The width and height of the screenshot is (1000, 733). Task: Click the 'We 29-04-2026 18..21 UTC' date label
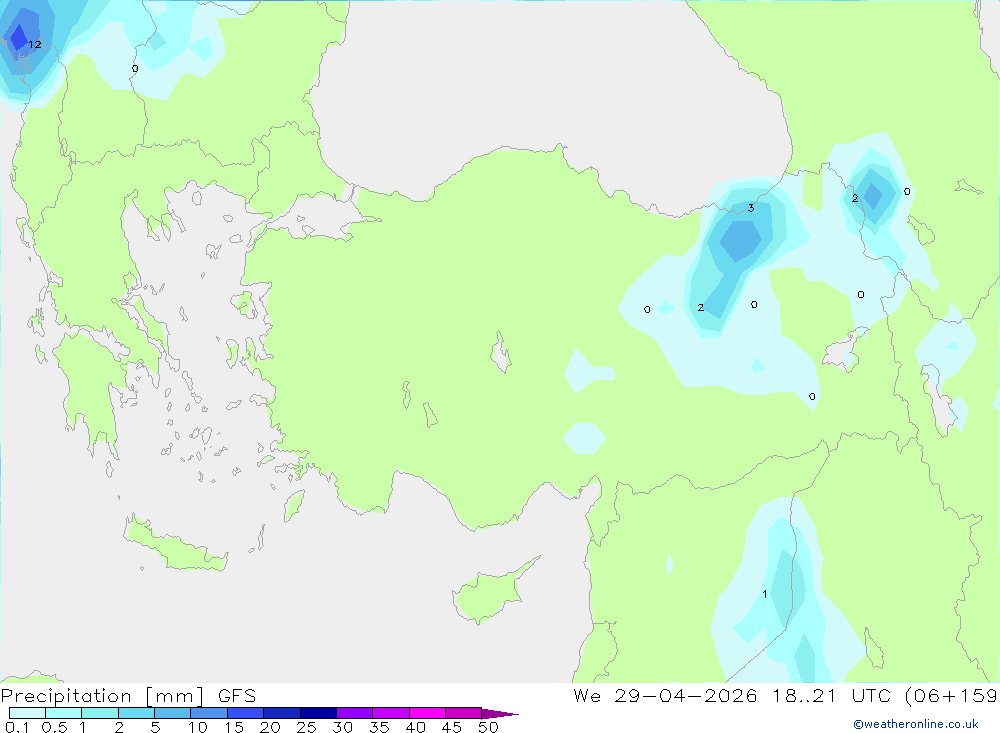732,696
